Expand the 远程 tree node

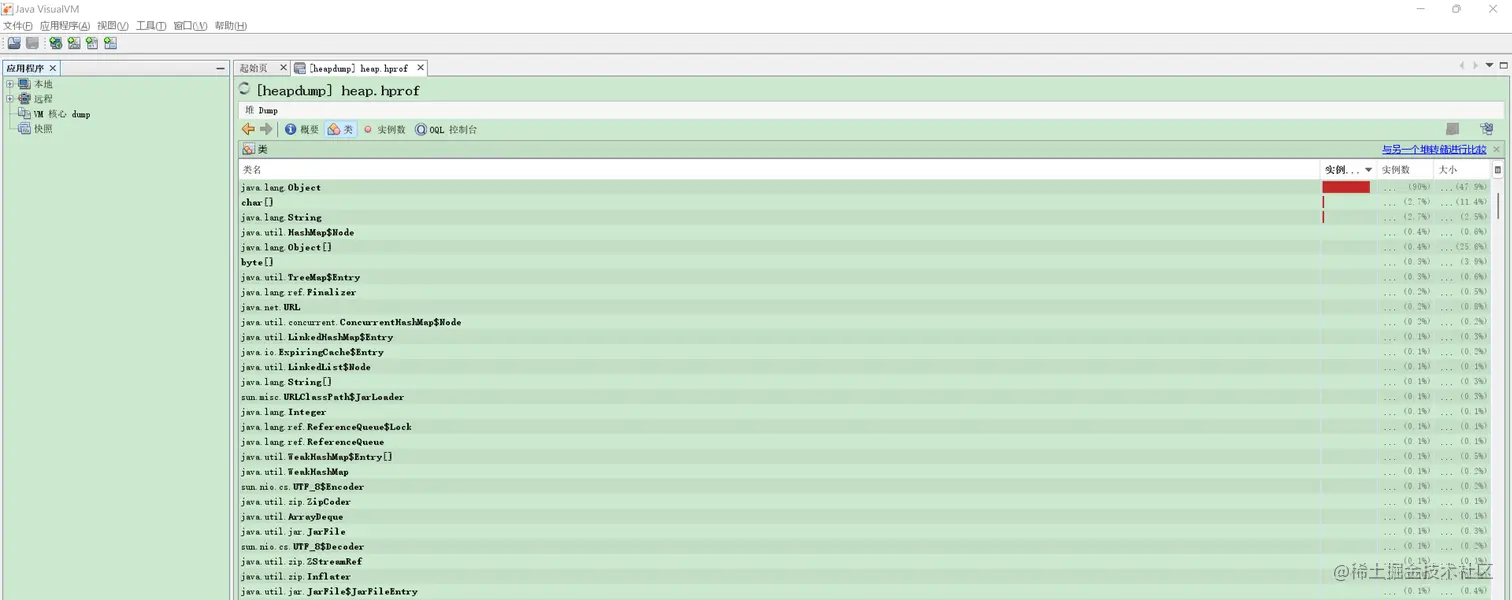coord(10,99)
